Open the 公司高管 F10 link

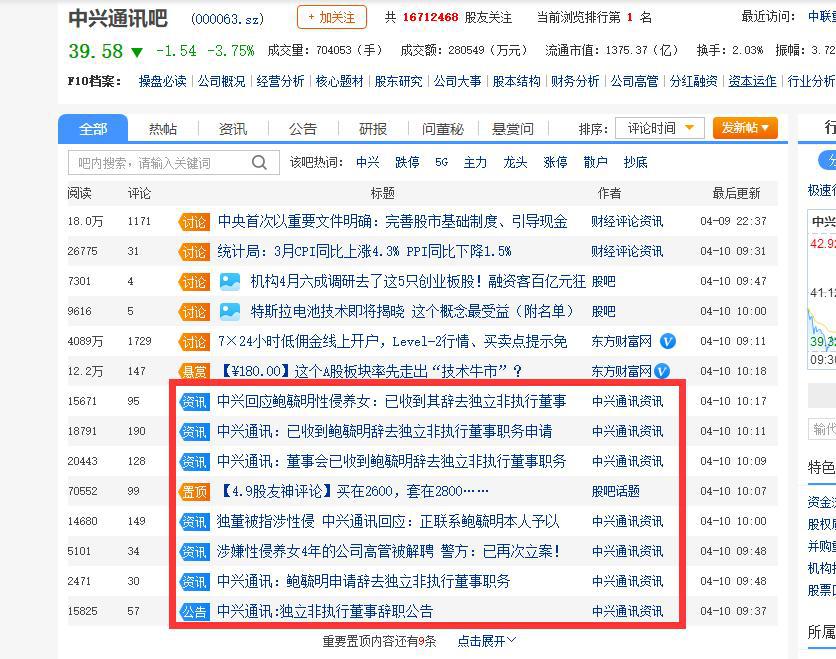coord(634,81)
